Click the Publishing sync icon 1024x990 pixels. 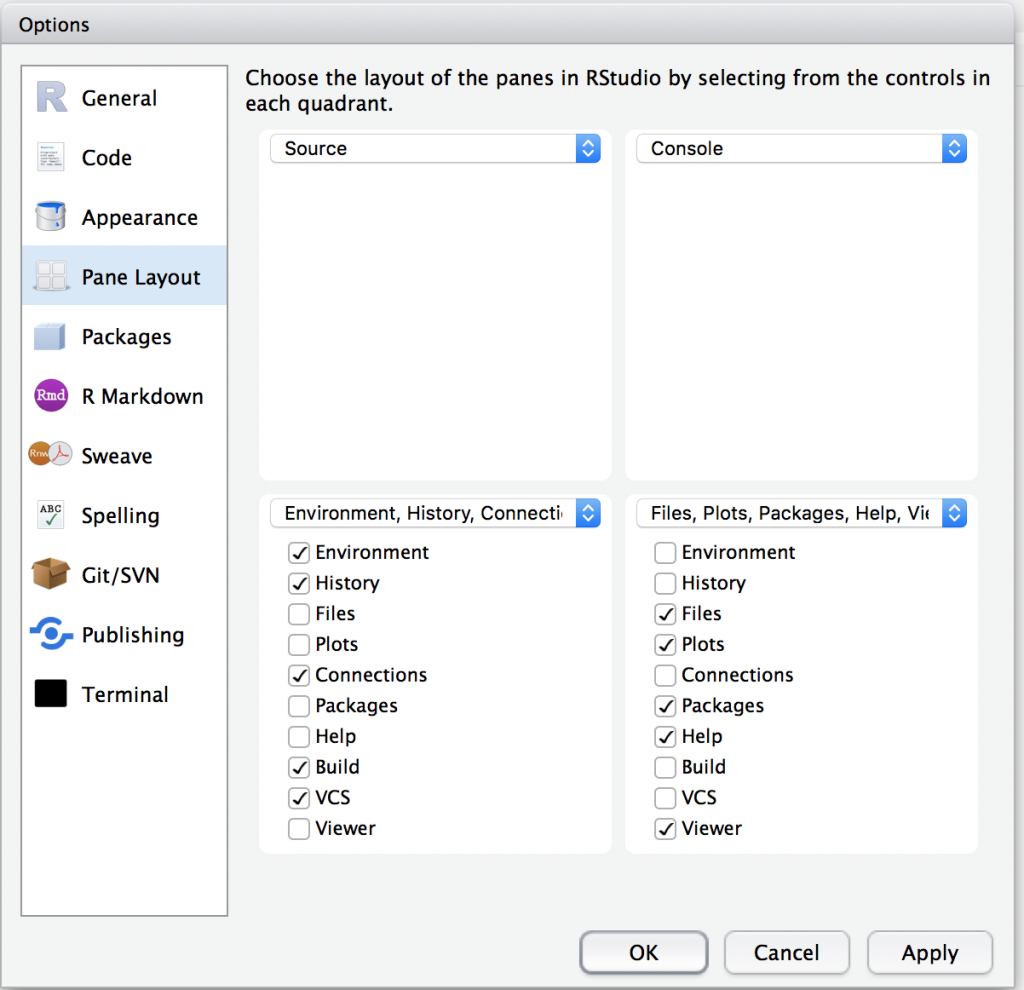pyautogui.click(x=51, y=634)
